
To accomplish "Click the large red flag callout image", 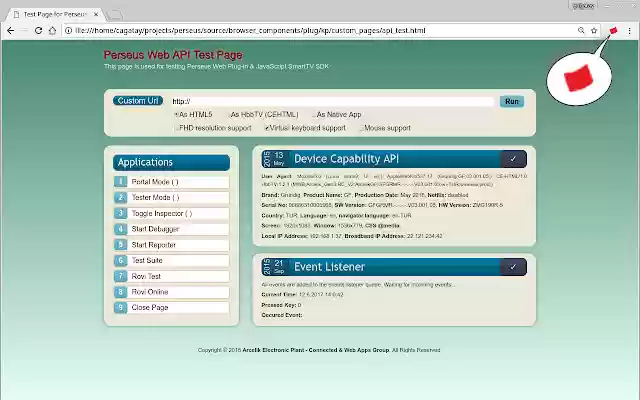I will click(x=579, y=76).
